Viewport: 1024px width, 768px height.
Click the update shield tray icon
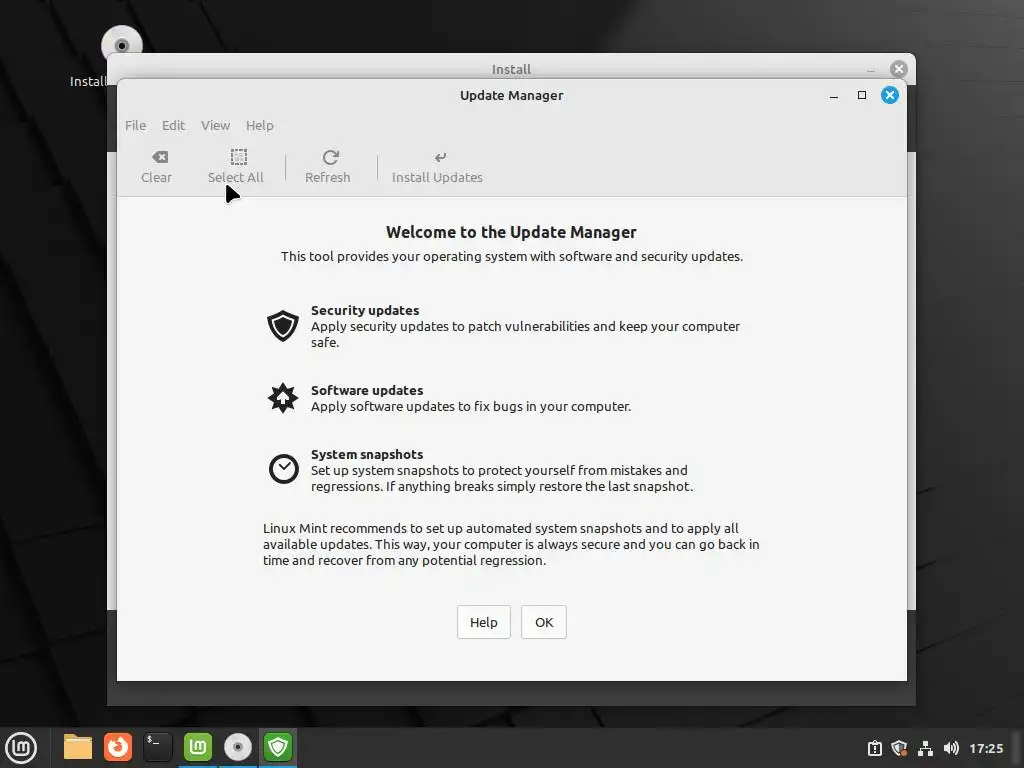[899, 748]
